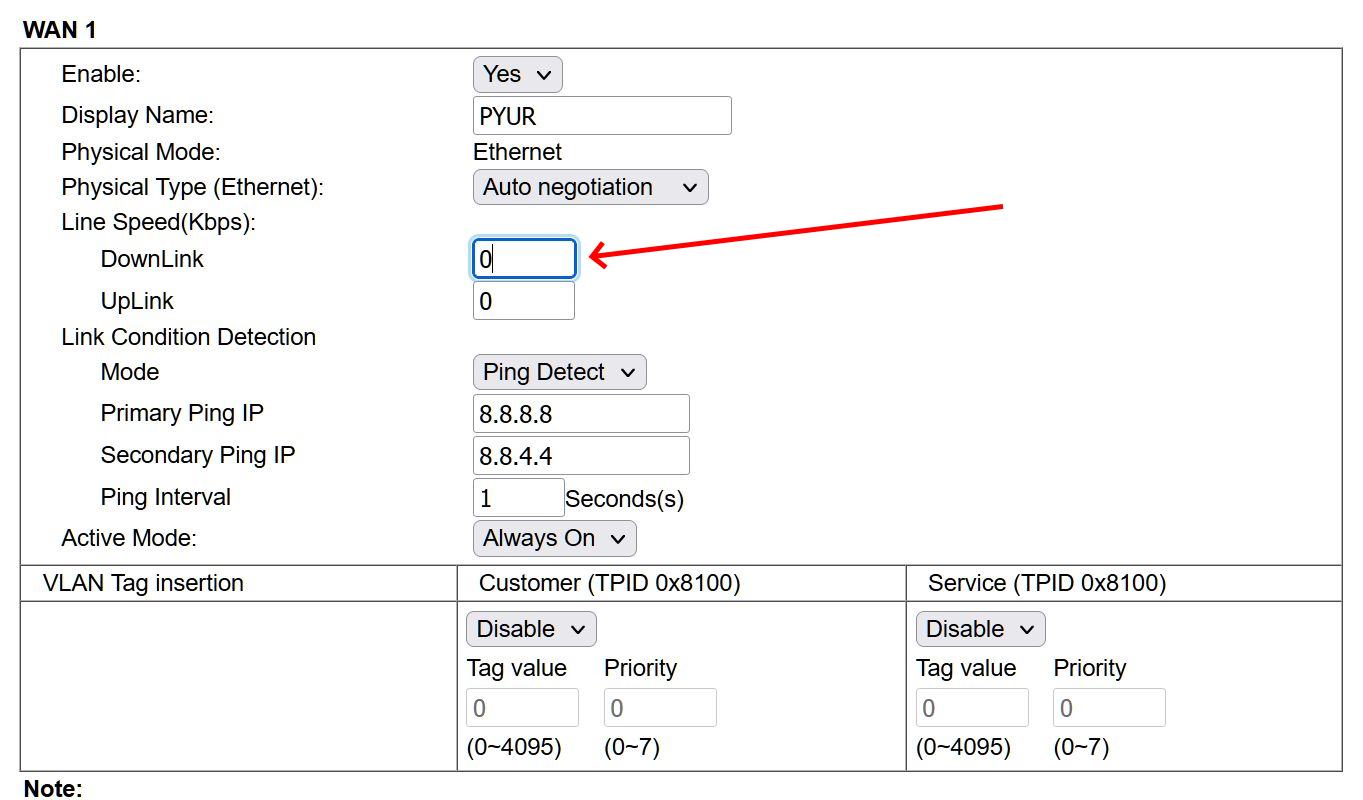
Task: Focus the DownLink line speed field
Action: point(524,259)
